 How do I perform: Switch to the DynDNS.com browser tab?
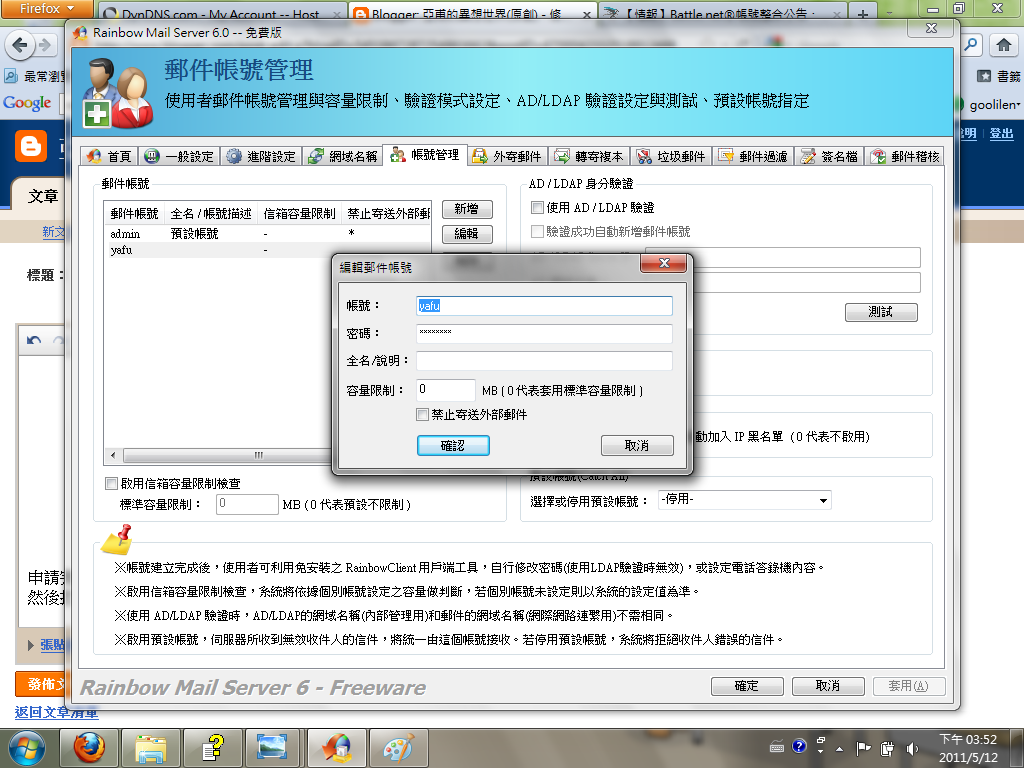click(x=222, y=13)
